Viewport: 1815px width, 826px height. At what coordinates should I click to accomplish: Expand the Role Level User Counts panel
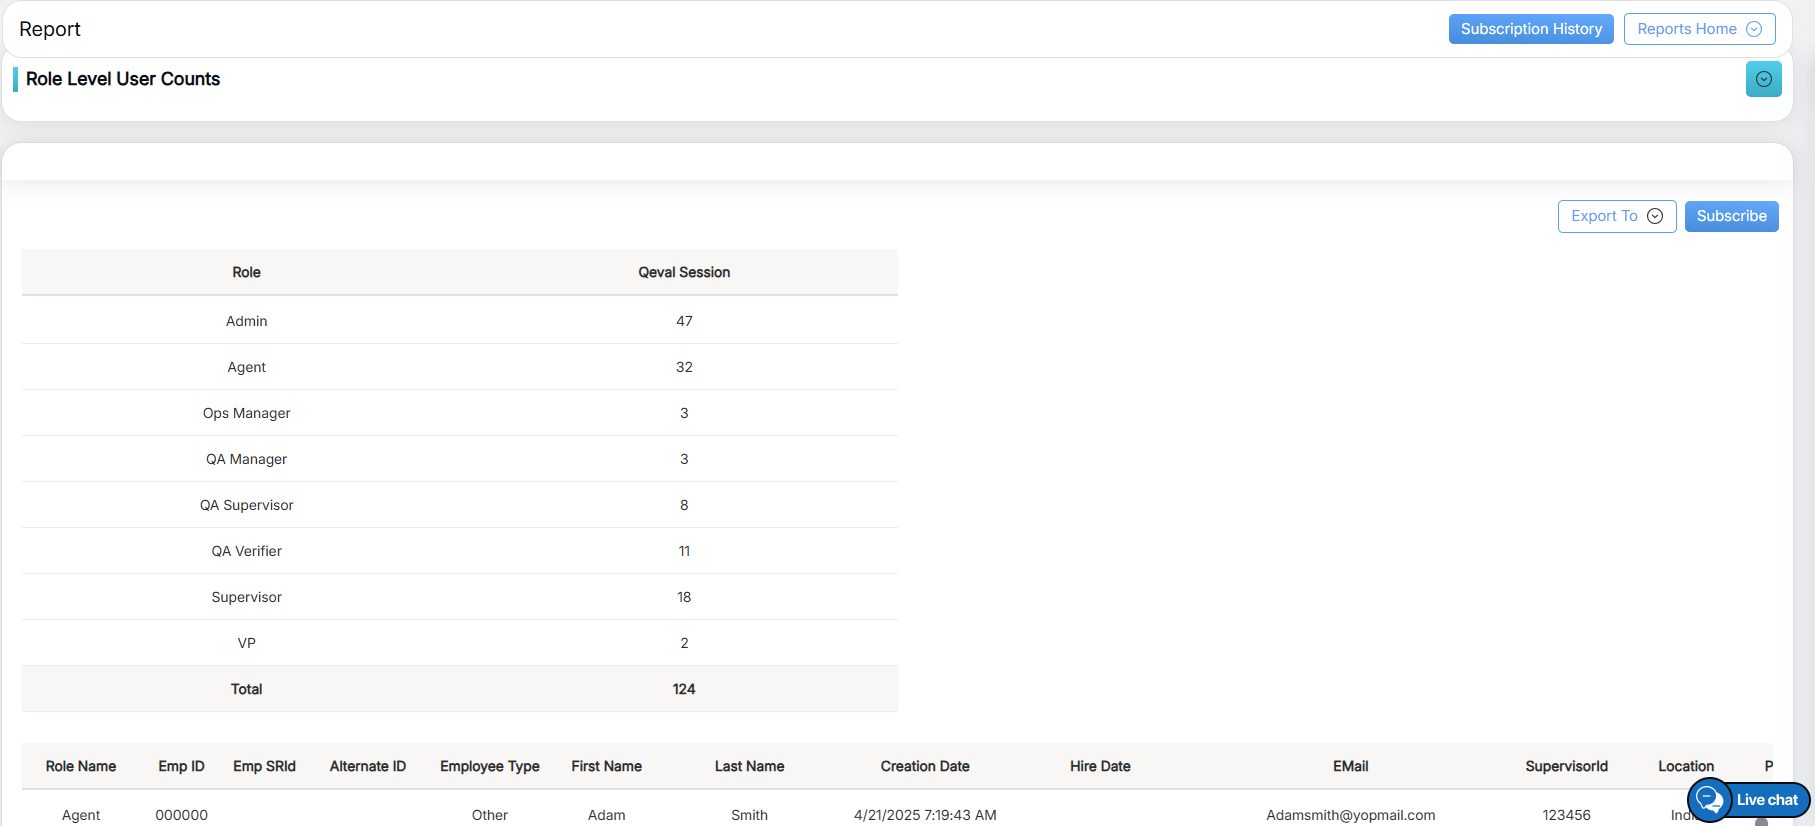[1763, 79]
